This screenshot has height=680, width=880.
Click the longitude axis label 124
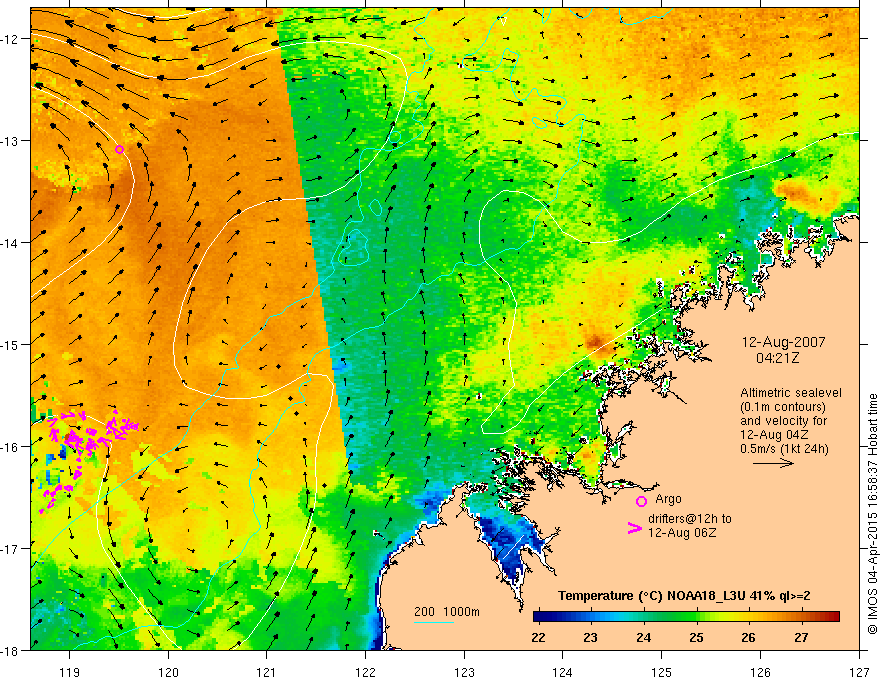coord(563,672)
